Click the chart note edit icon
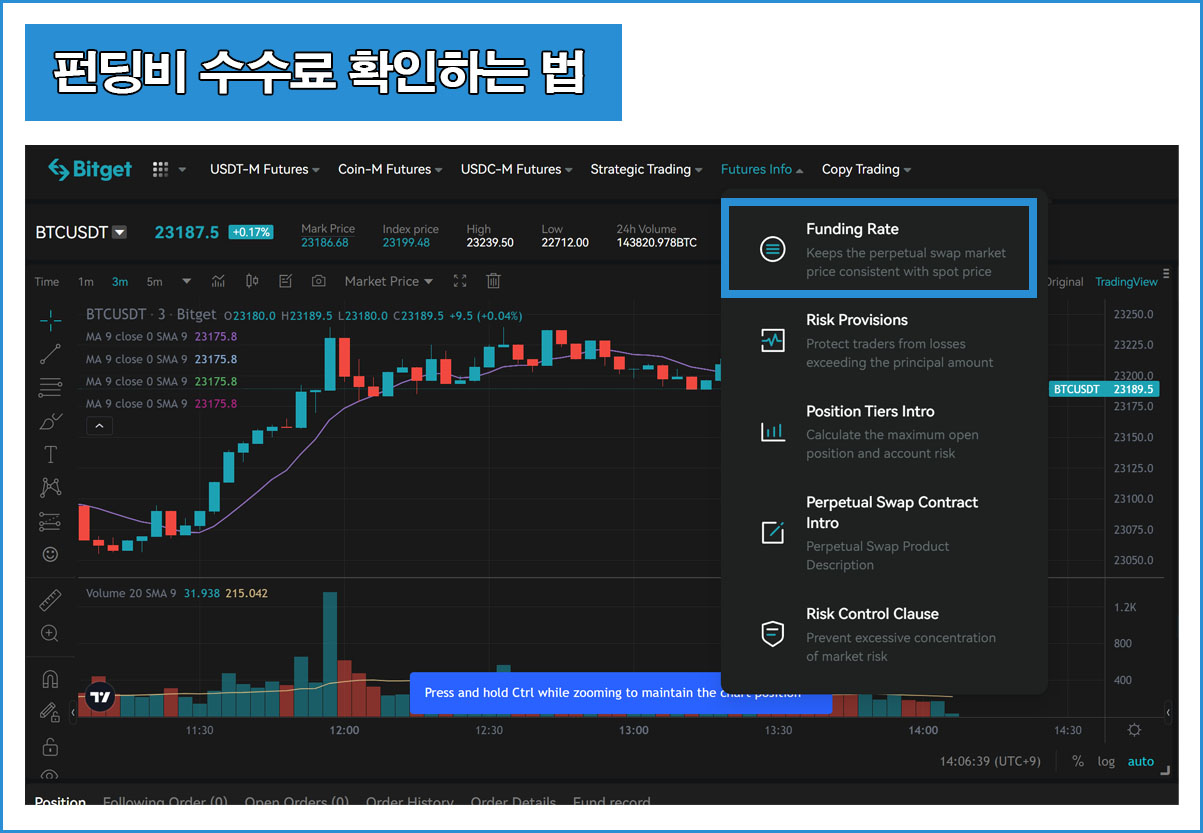The height and width of the screenshot is (833, 1203). coord(285,282)
